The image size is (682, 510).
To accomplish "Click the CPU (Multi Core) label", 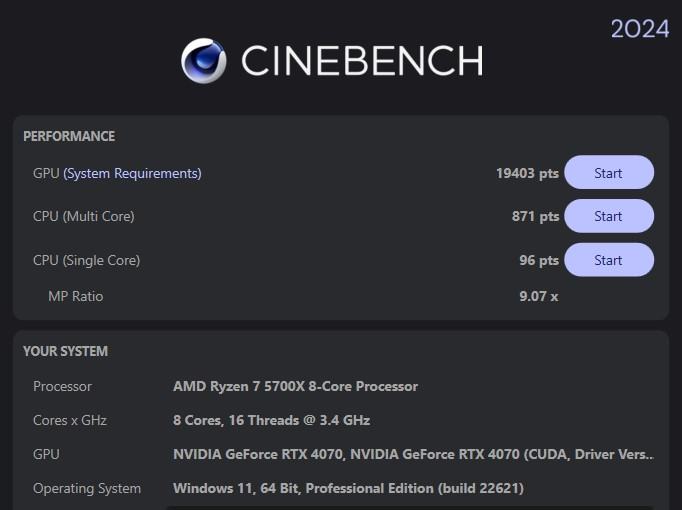I will pyautogui.click(x=83, y=216).
